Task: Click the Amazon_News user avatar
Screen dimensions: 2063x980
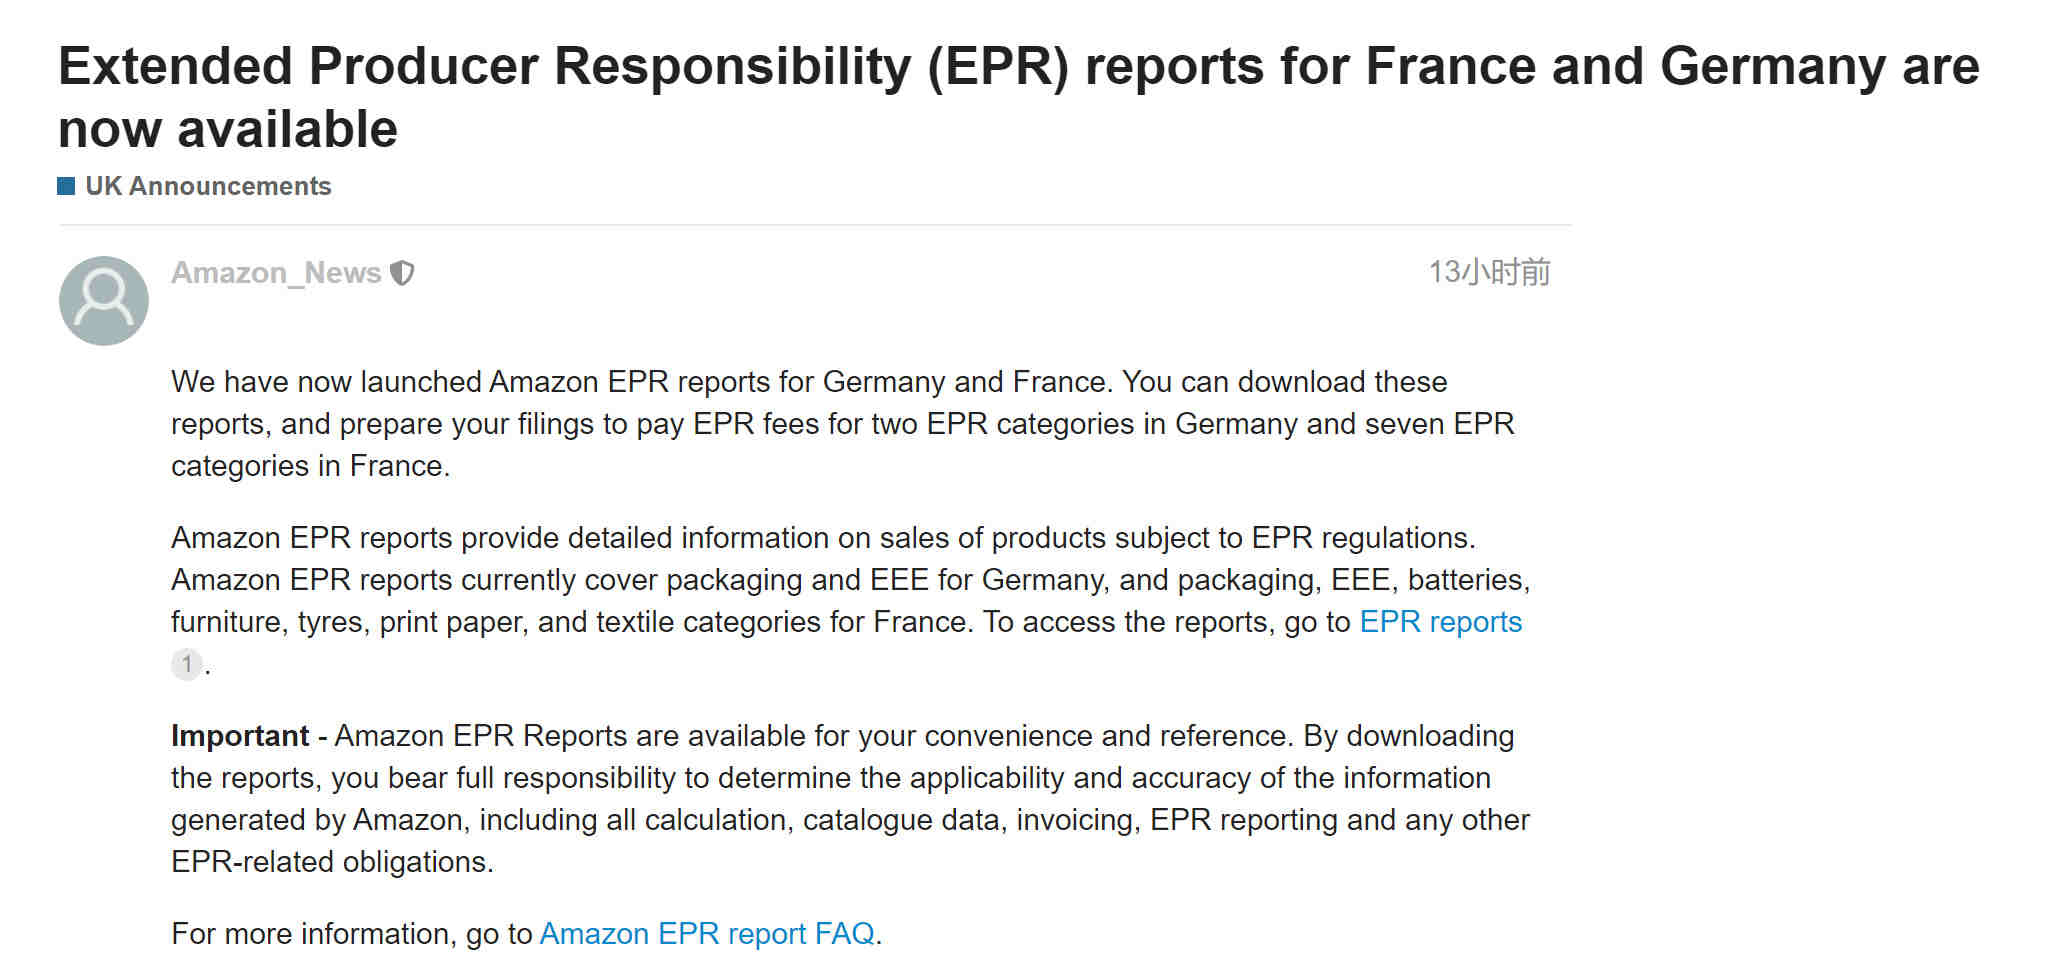Action: (104, 301)
